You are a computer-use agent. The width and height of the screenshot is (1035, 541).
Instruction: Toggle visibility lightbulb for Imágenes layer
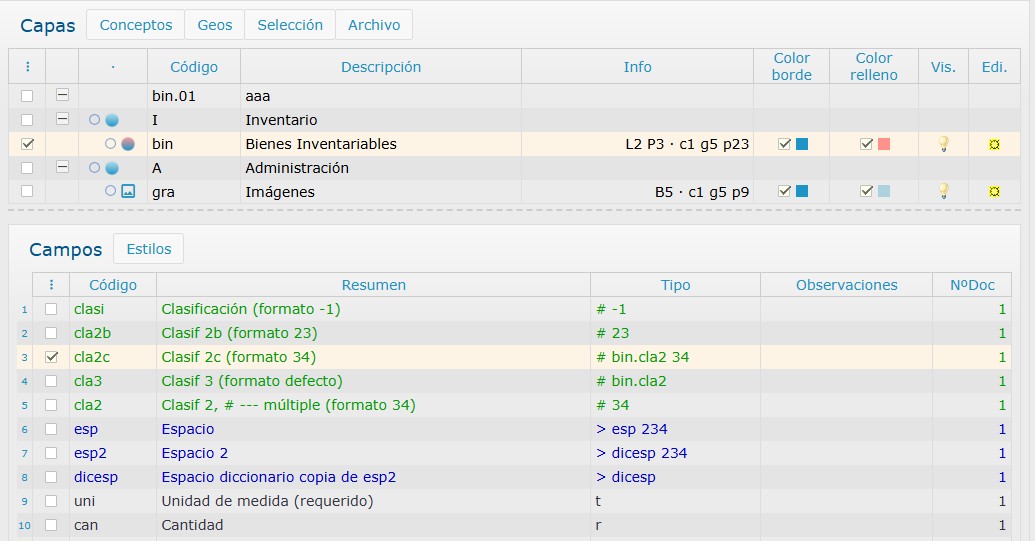[x=942, y=191]
